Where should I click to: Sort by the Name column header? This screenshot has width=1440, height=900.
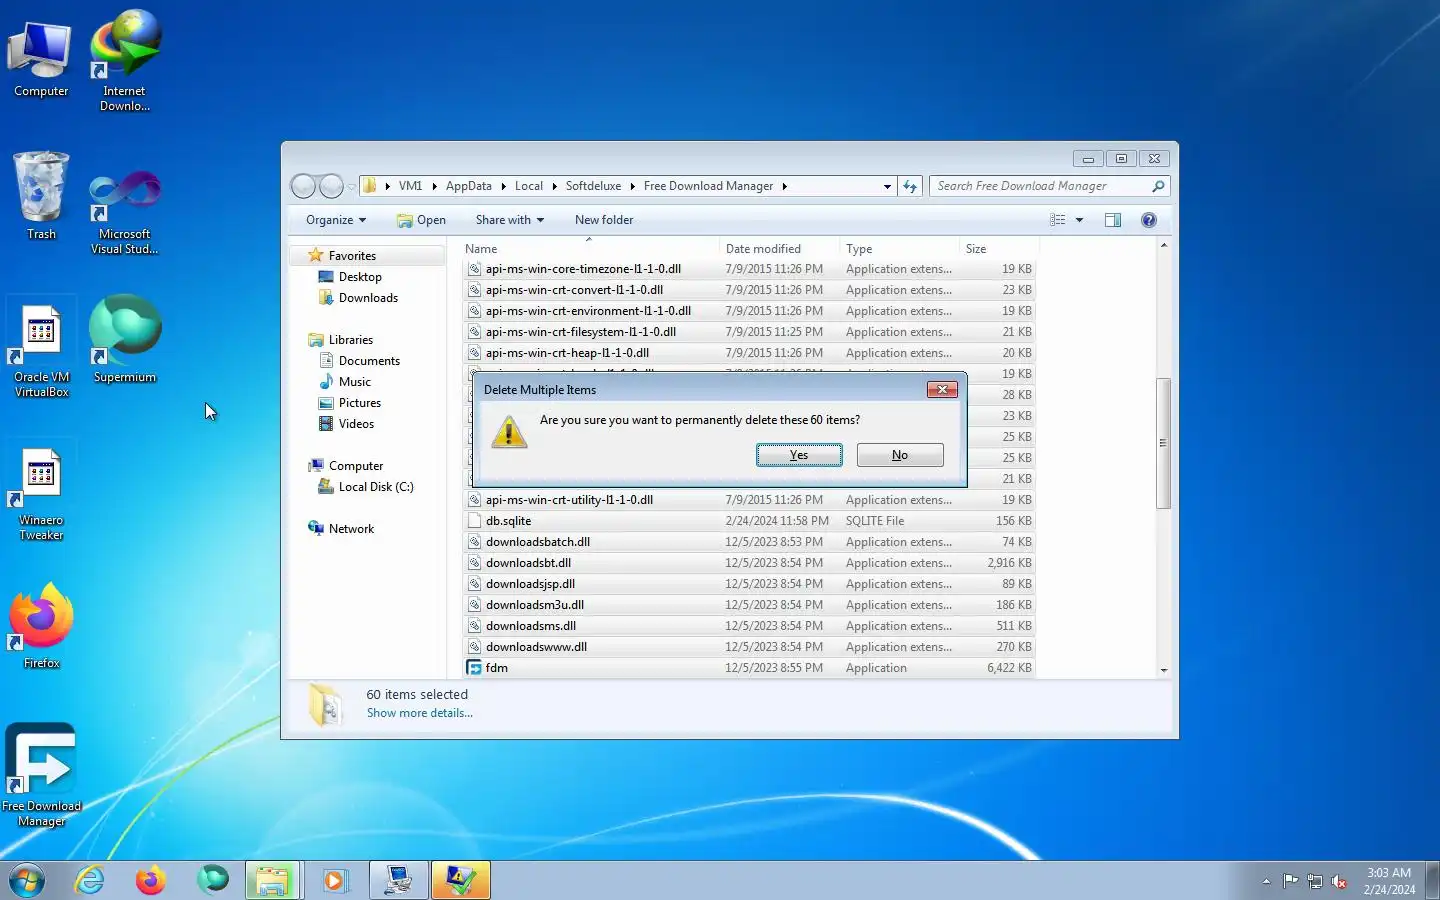point(590,249)
